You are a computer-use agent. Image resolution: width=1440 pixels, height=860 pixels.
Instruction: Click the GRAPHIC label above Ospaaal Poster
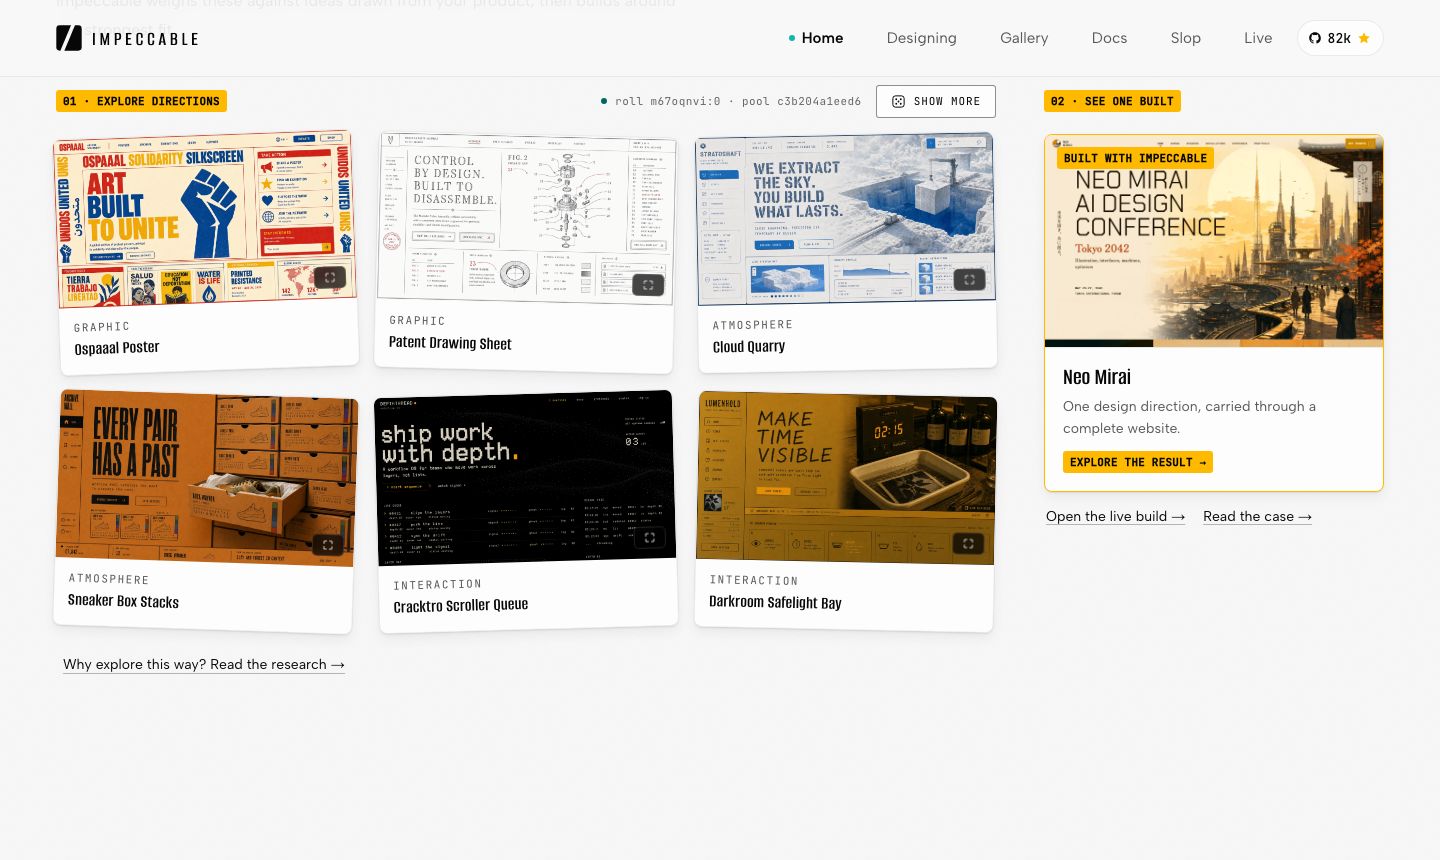pos(102,327)
